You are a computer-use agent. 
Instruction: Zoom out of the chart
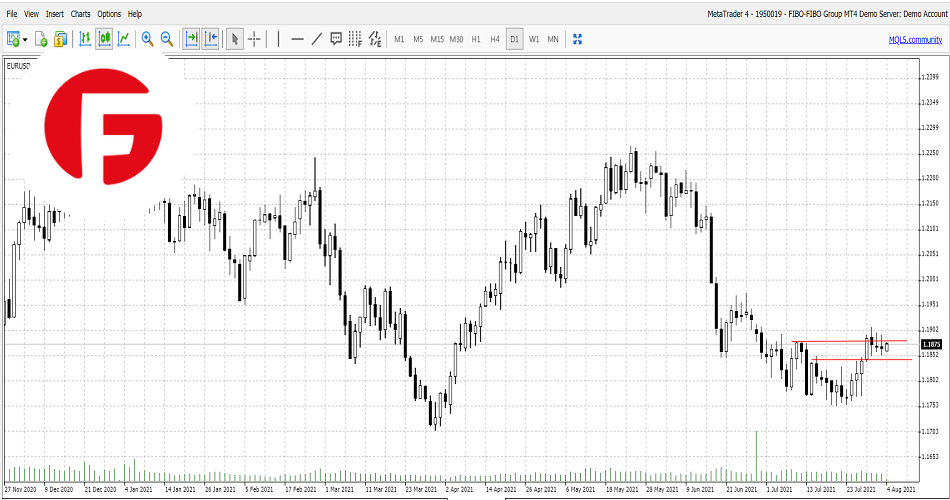pyautogui.click(x=167, y=39)
